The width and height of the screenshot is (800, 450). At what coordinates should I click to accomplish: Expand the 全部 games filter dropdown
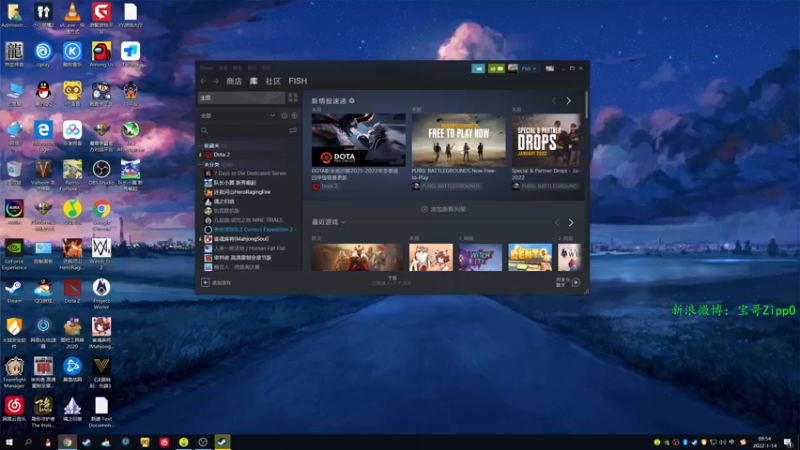pos(237,116)
